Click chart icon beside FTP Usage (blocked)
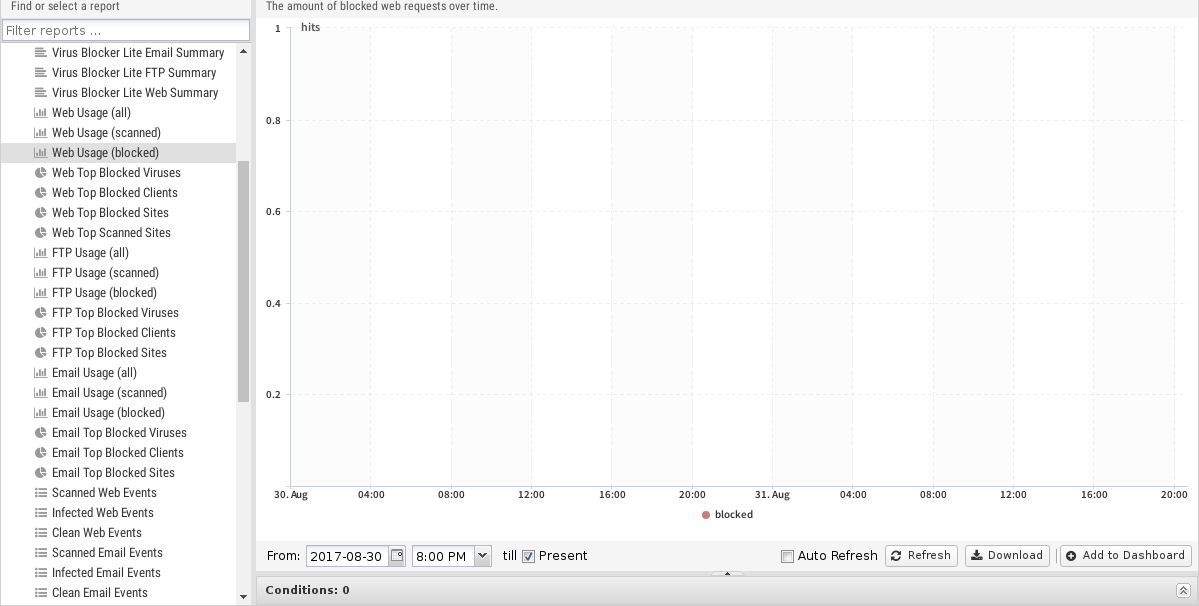1199x606 pixels. tap(41, 293)
